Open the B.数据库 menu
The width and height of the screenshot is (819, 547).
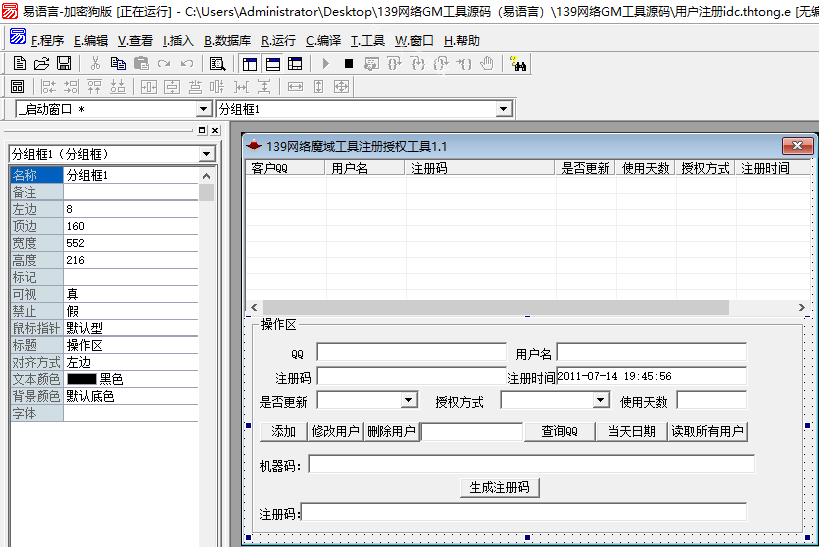pyautogui.click(x=227, y=41)
